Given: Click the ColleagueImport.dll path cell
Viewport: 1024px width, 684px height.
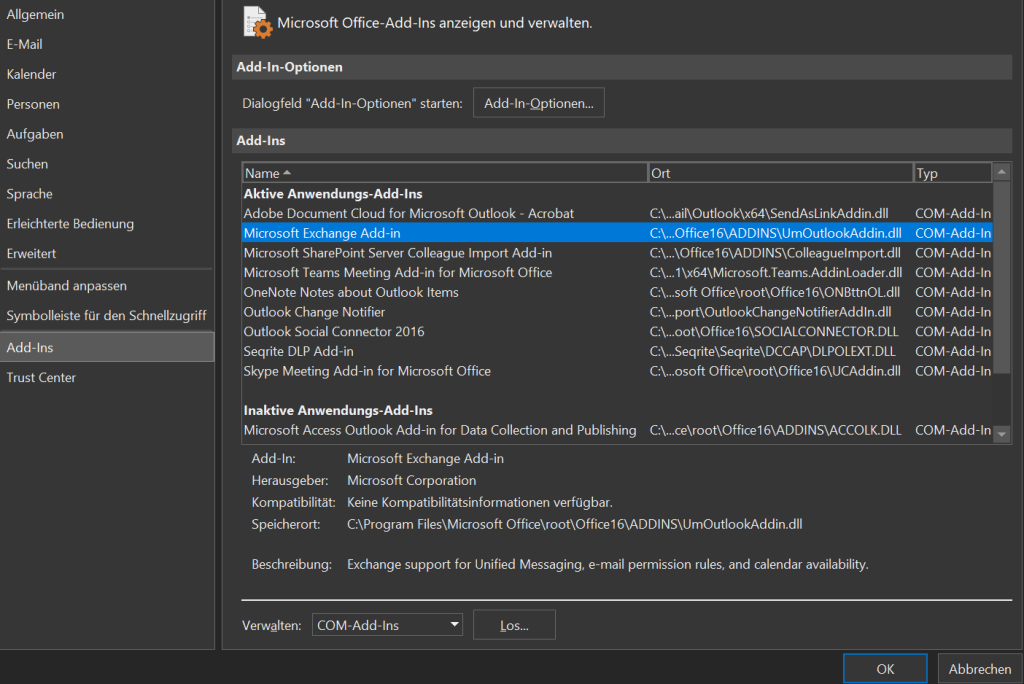Looking at the screenshot, I should [775, 253].
